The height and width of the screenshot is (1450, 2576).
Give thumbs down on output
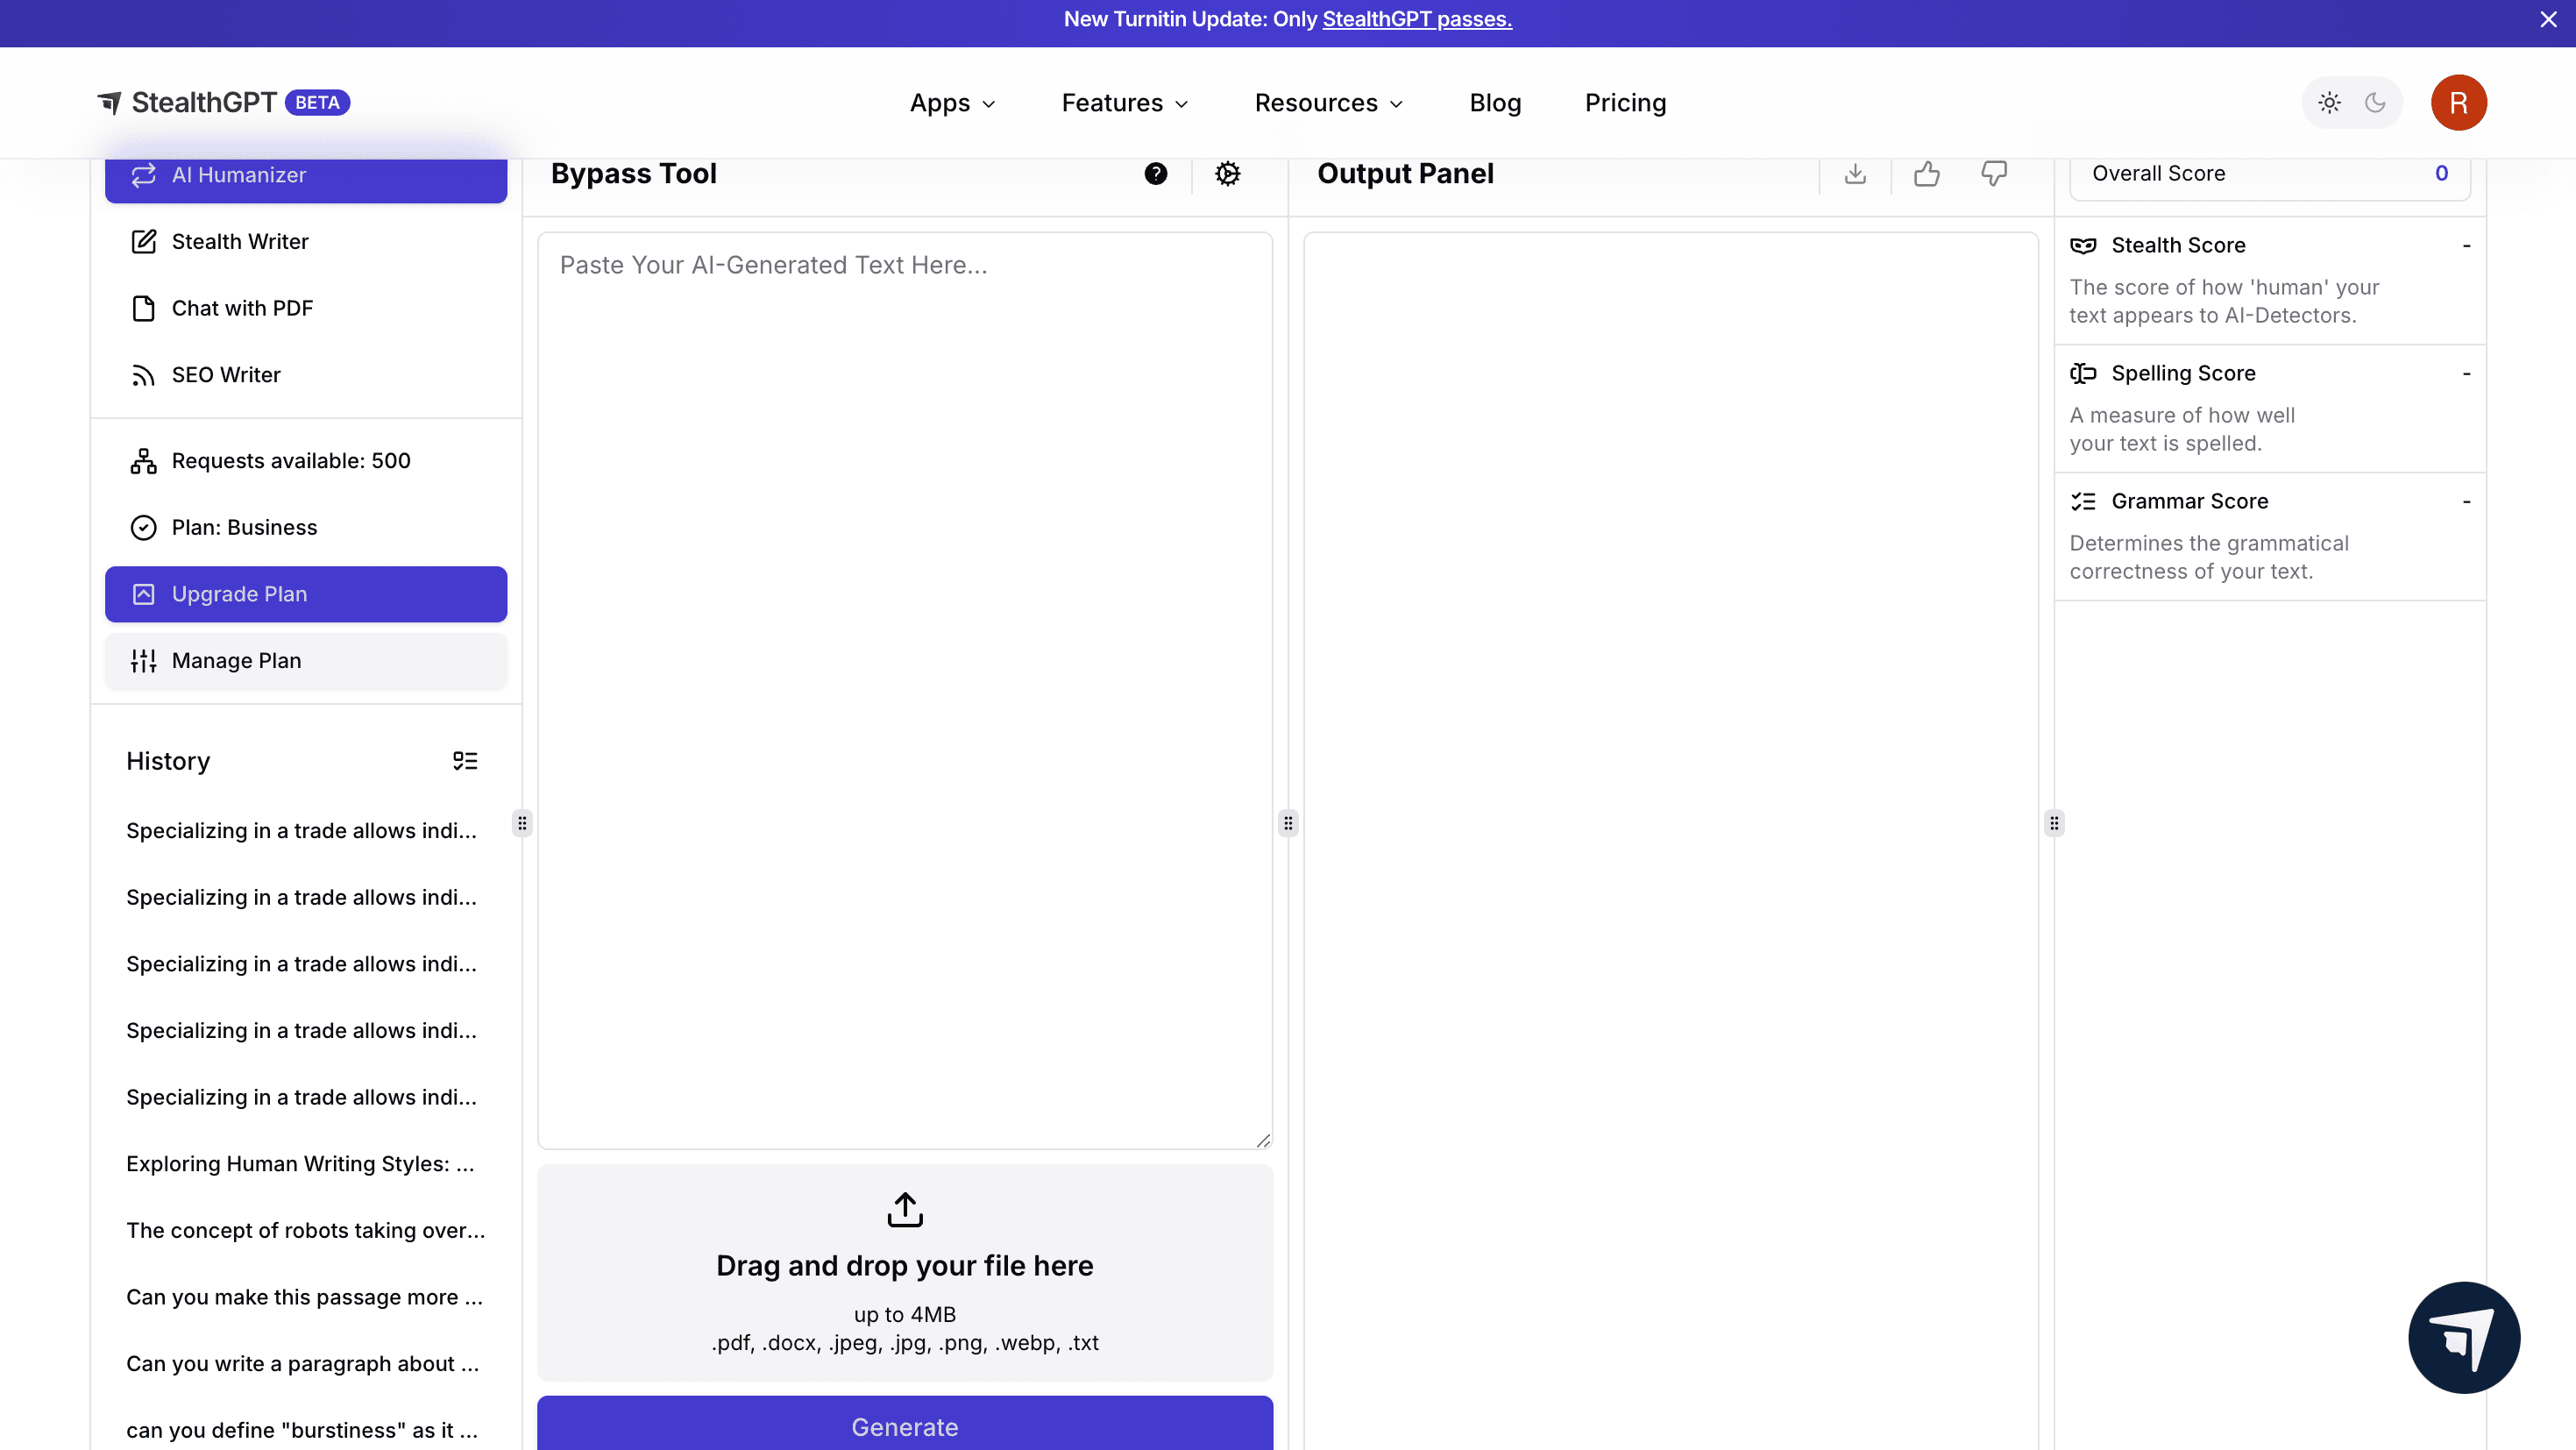click(x=1993, y=174)
